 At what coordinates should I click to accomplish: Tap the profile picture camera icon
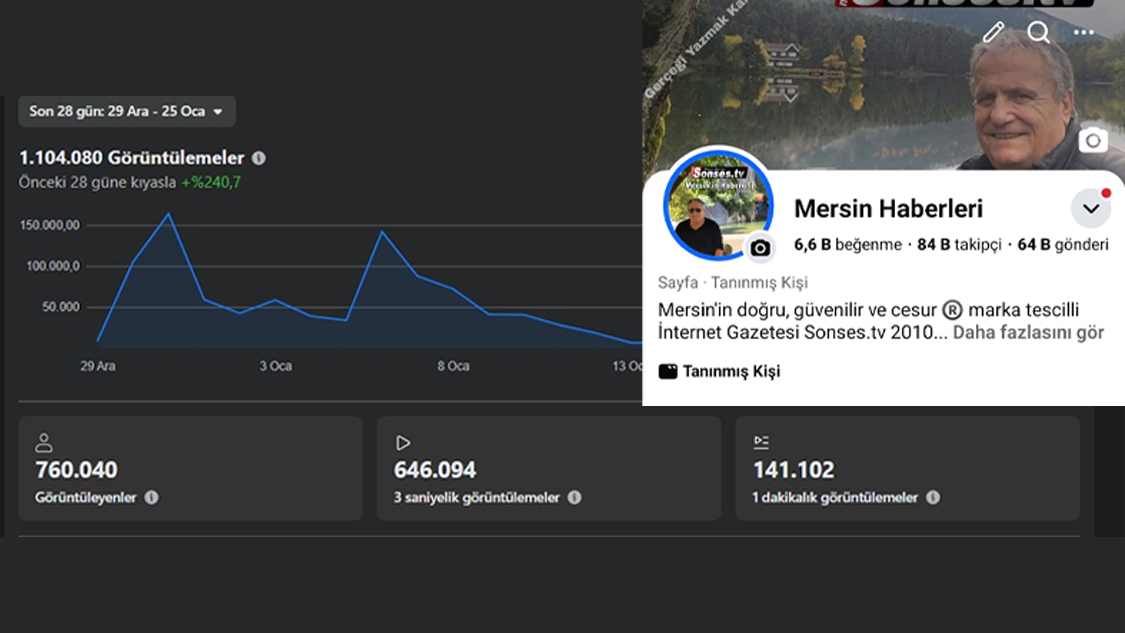760,248
